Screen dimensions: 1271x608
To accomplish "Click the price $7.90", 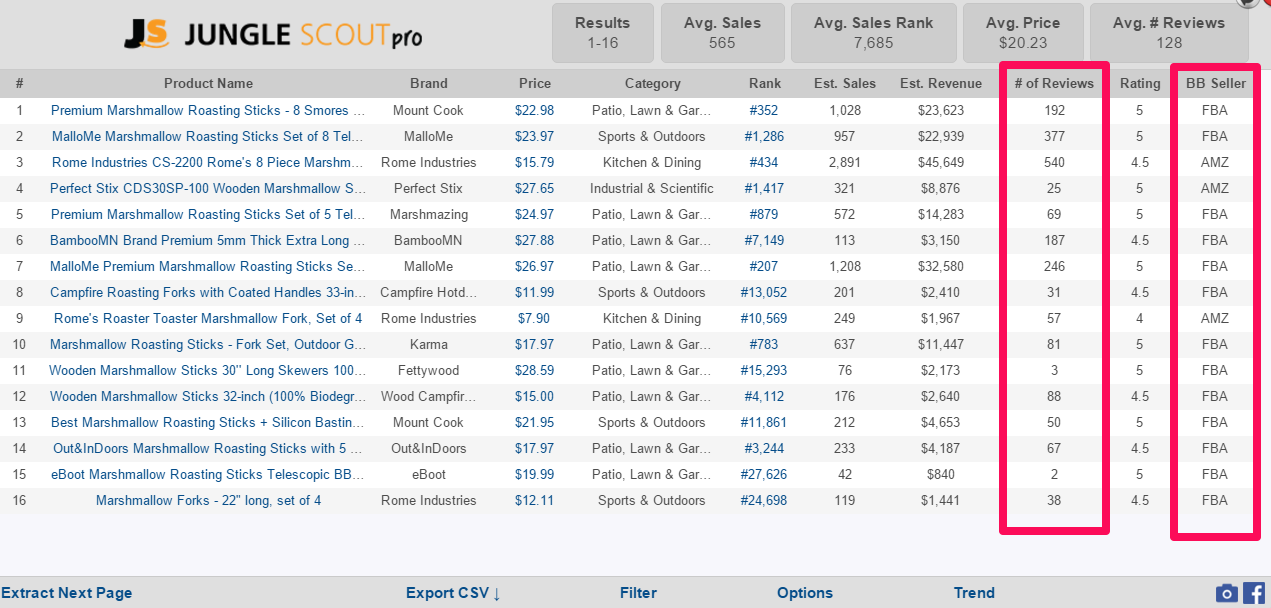I will [x=535, y=318].
